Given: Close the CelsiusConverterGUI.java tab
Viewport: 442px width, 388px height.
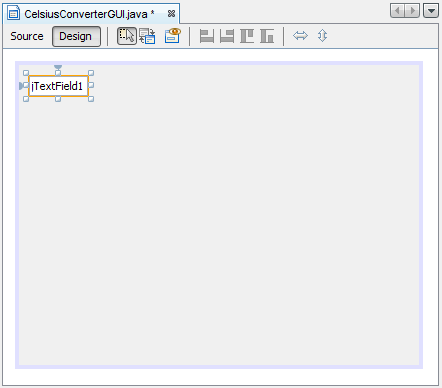Looking at the screenshot, I should pyautogui.click(x=171, y=14).
